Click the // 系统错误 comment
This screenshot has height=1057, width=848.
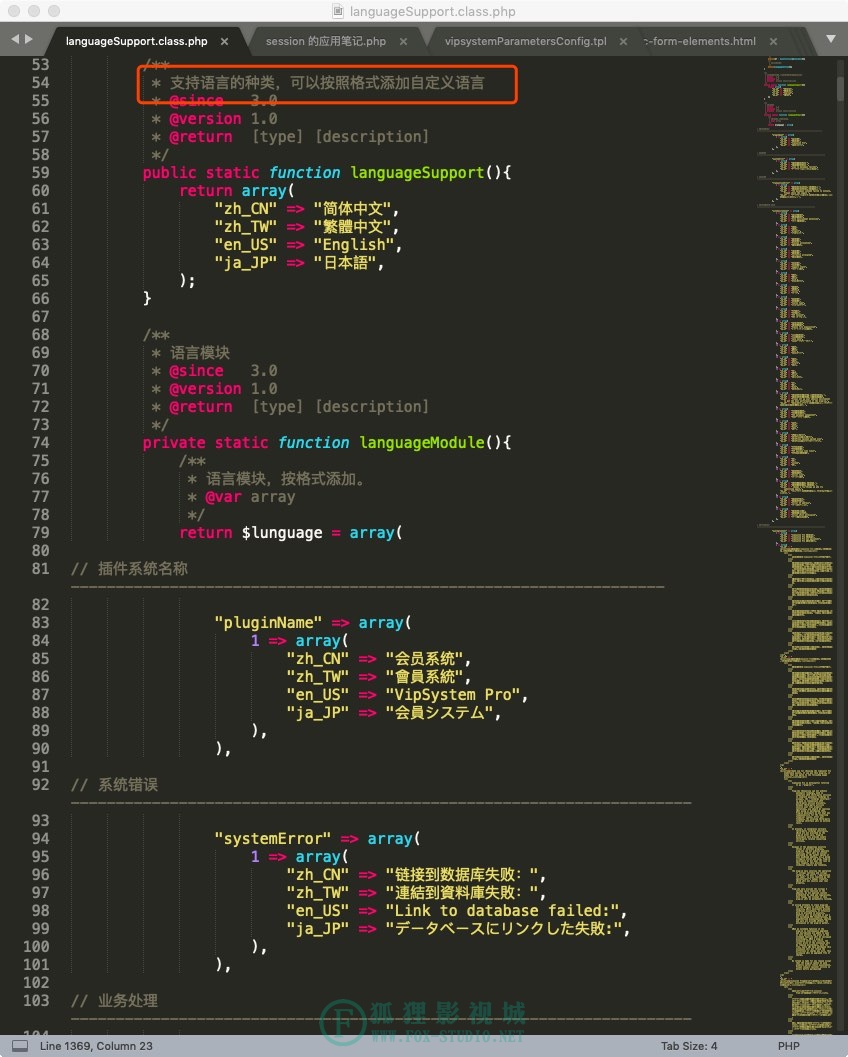115,785
